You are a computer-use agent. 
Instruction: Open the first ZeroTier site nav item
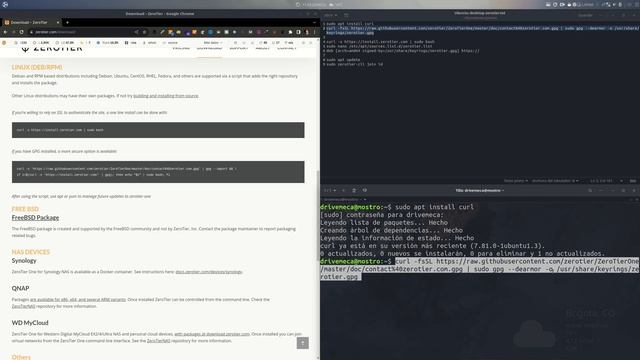pos(181,48)
